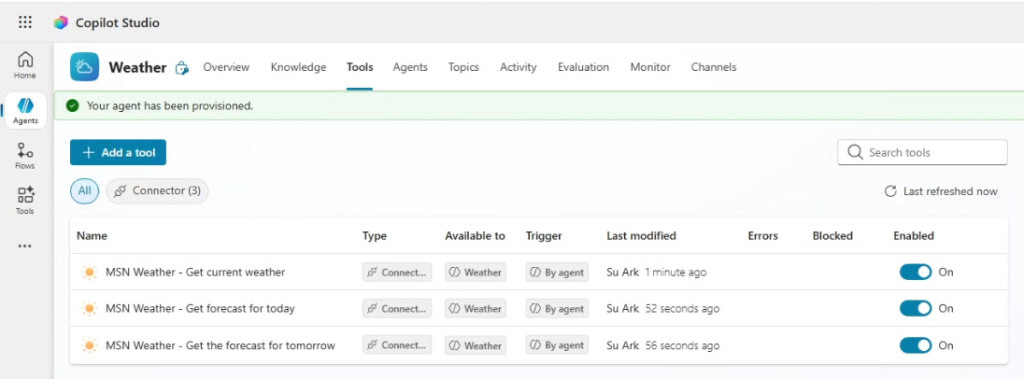The width and height of the screenshot is (1024, 379).
Task: View the Activity tab
Action: tap(519, 67)
